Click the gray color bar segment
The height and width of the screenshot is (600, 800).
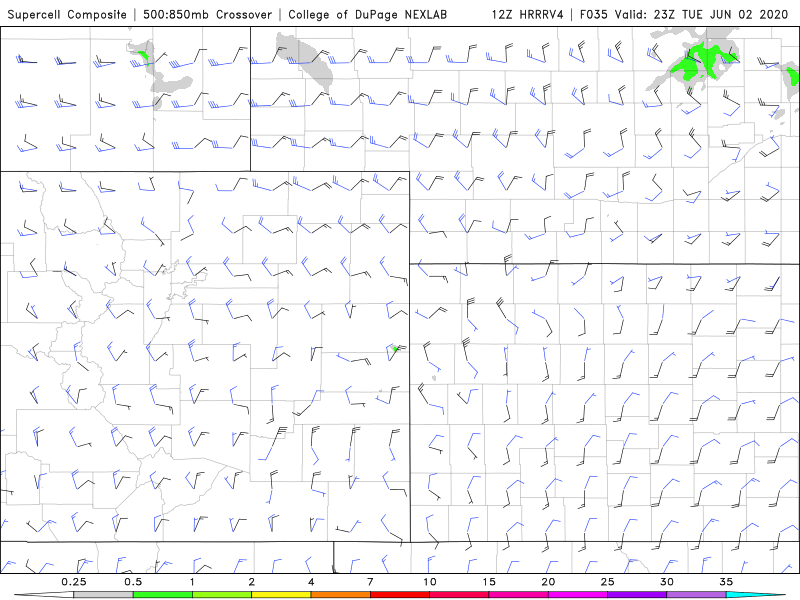(x=103, y=595)
